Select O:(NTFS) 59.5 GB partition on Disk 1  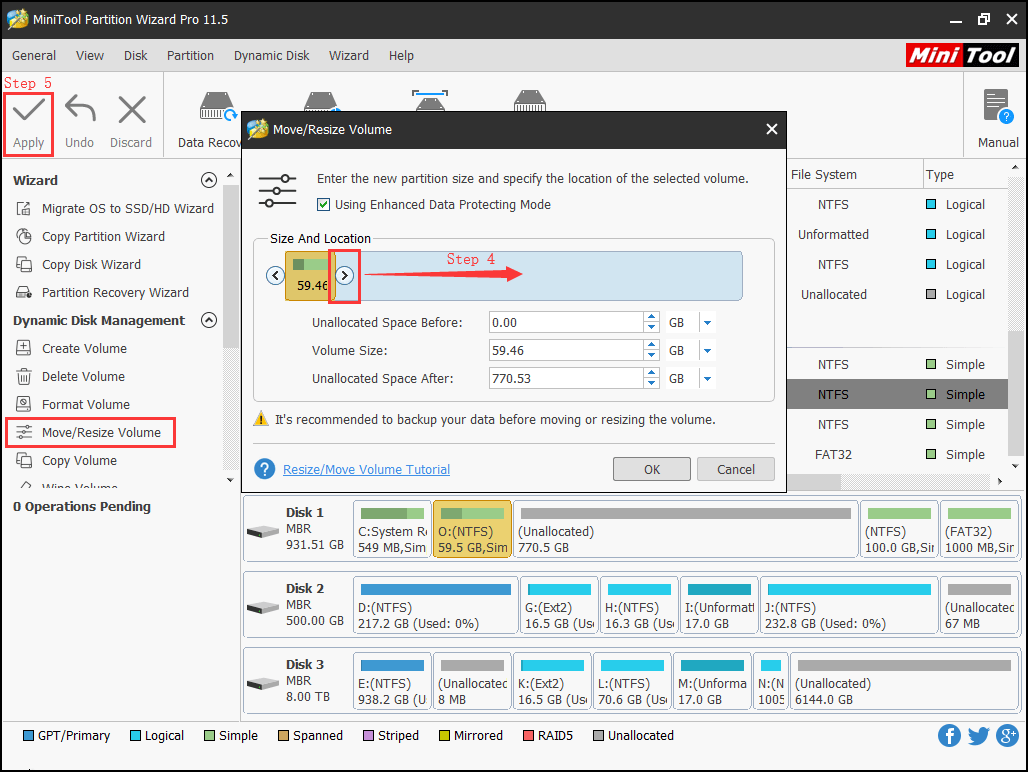[x=472, y=530]
